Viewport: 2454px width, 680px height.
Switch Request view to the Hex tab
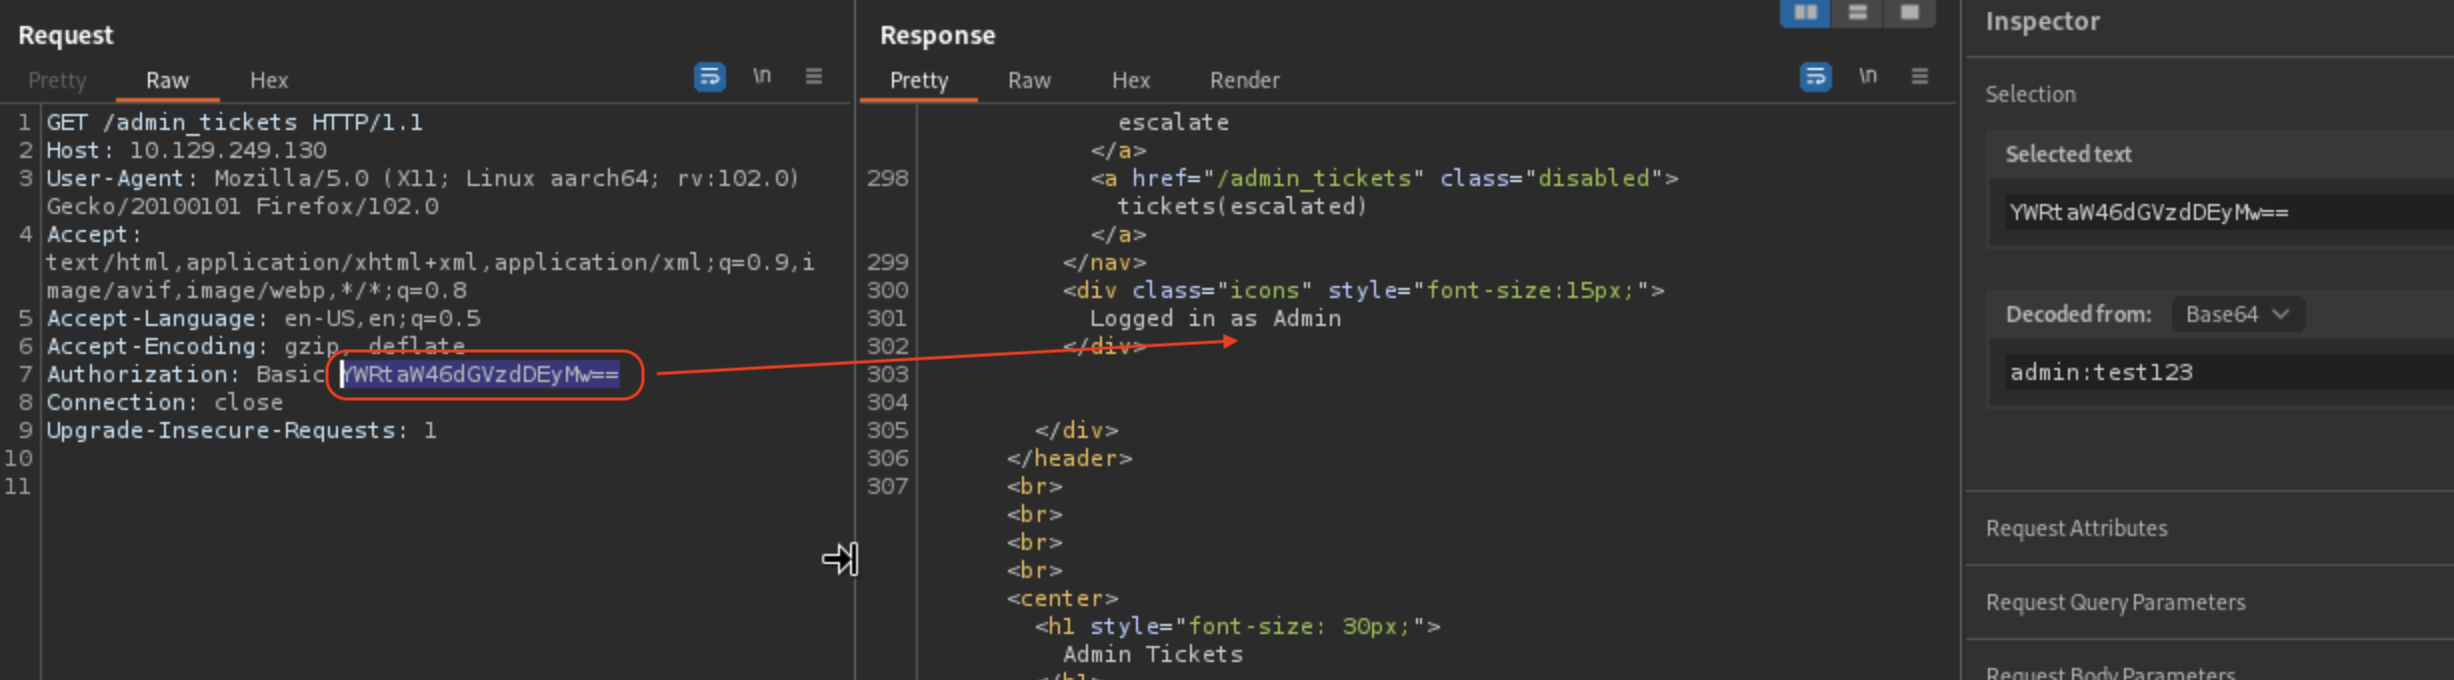[x=268, y=80]
